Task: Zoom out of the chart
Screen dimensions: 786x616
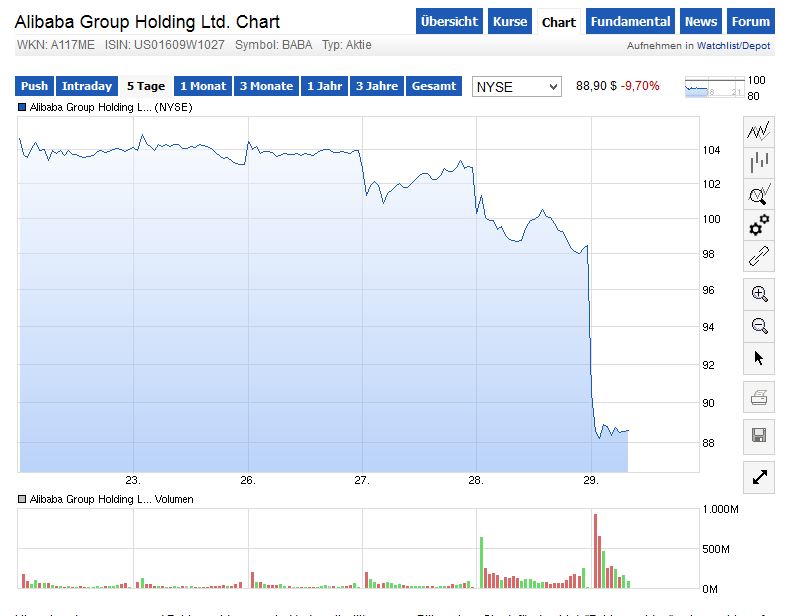Action: 759,325
